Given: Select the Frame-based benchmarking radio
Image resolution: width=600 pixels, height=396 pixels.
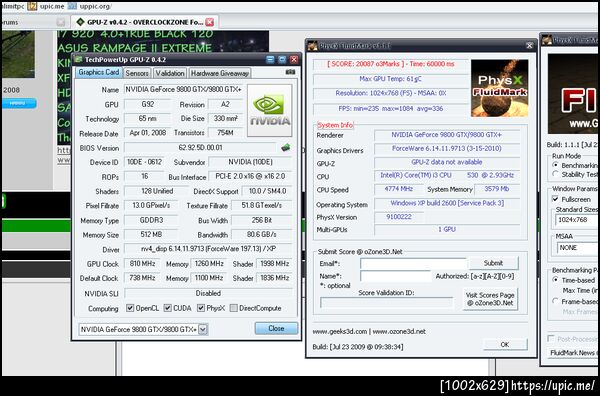Looking at the screenshot, I should point(556,301).
